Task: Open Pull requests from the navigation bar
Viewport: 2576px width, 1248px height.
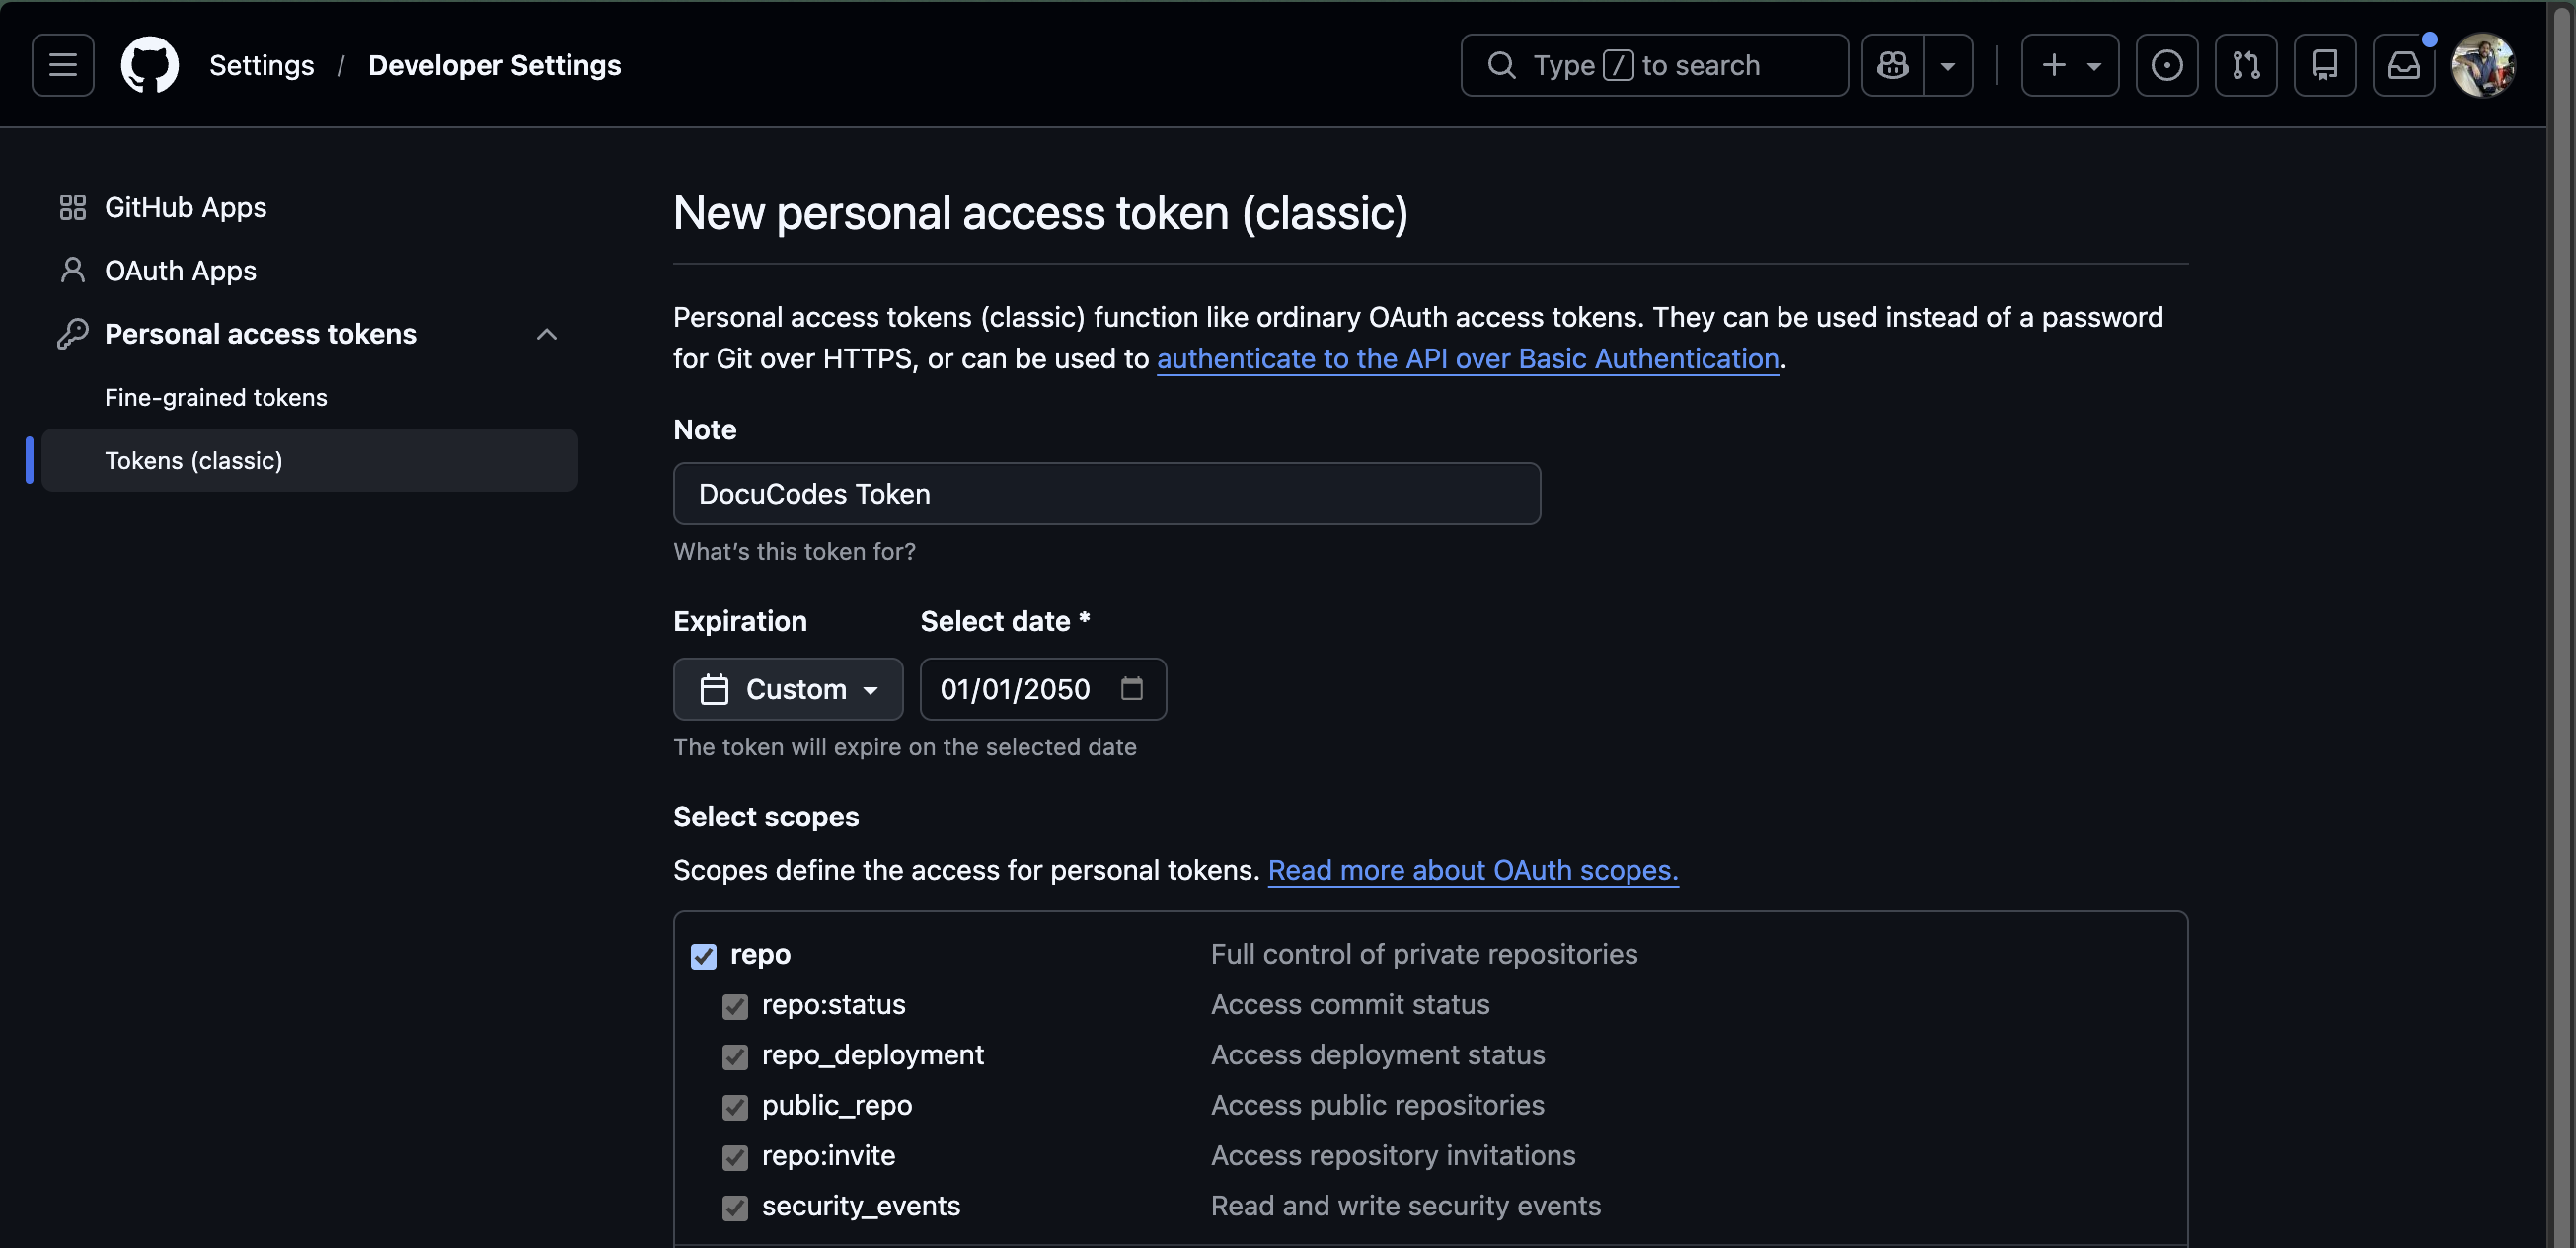Action: point(2246,64)
